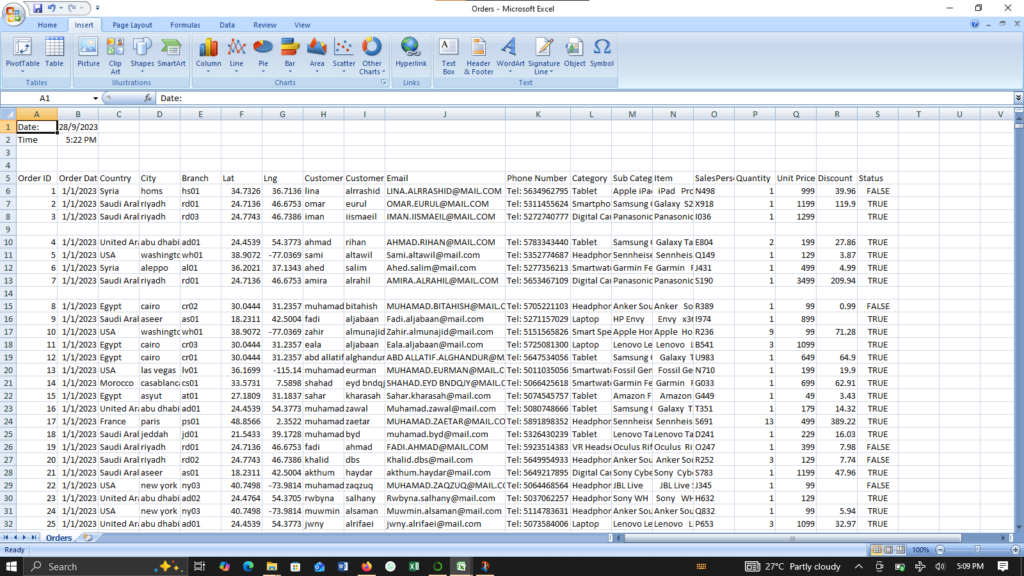Insert an Object
The image size is (1024, 576).
[x=574, y=52]
